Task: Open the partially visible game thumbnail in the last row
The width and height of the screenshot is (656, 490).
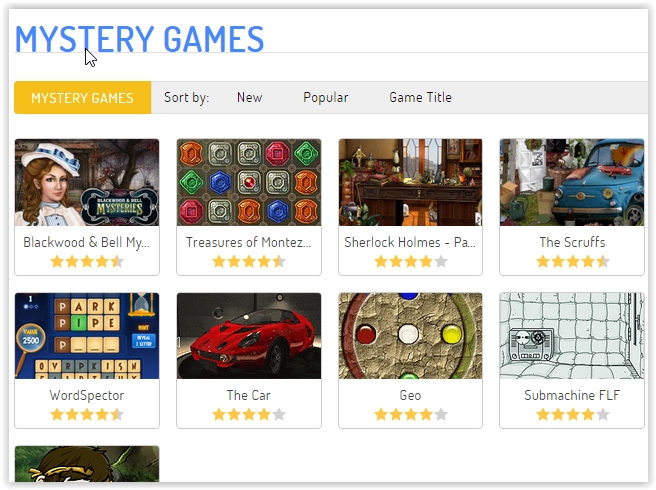Action: pos(87,464)
